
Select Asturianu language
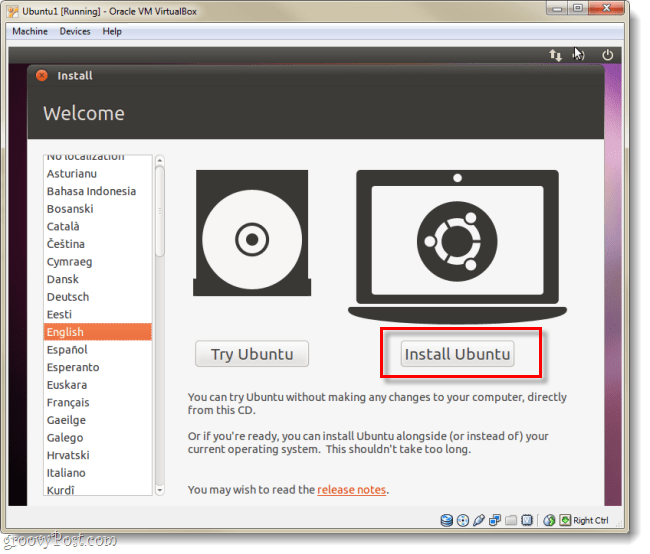pos(98,174)
